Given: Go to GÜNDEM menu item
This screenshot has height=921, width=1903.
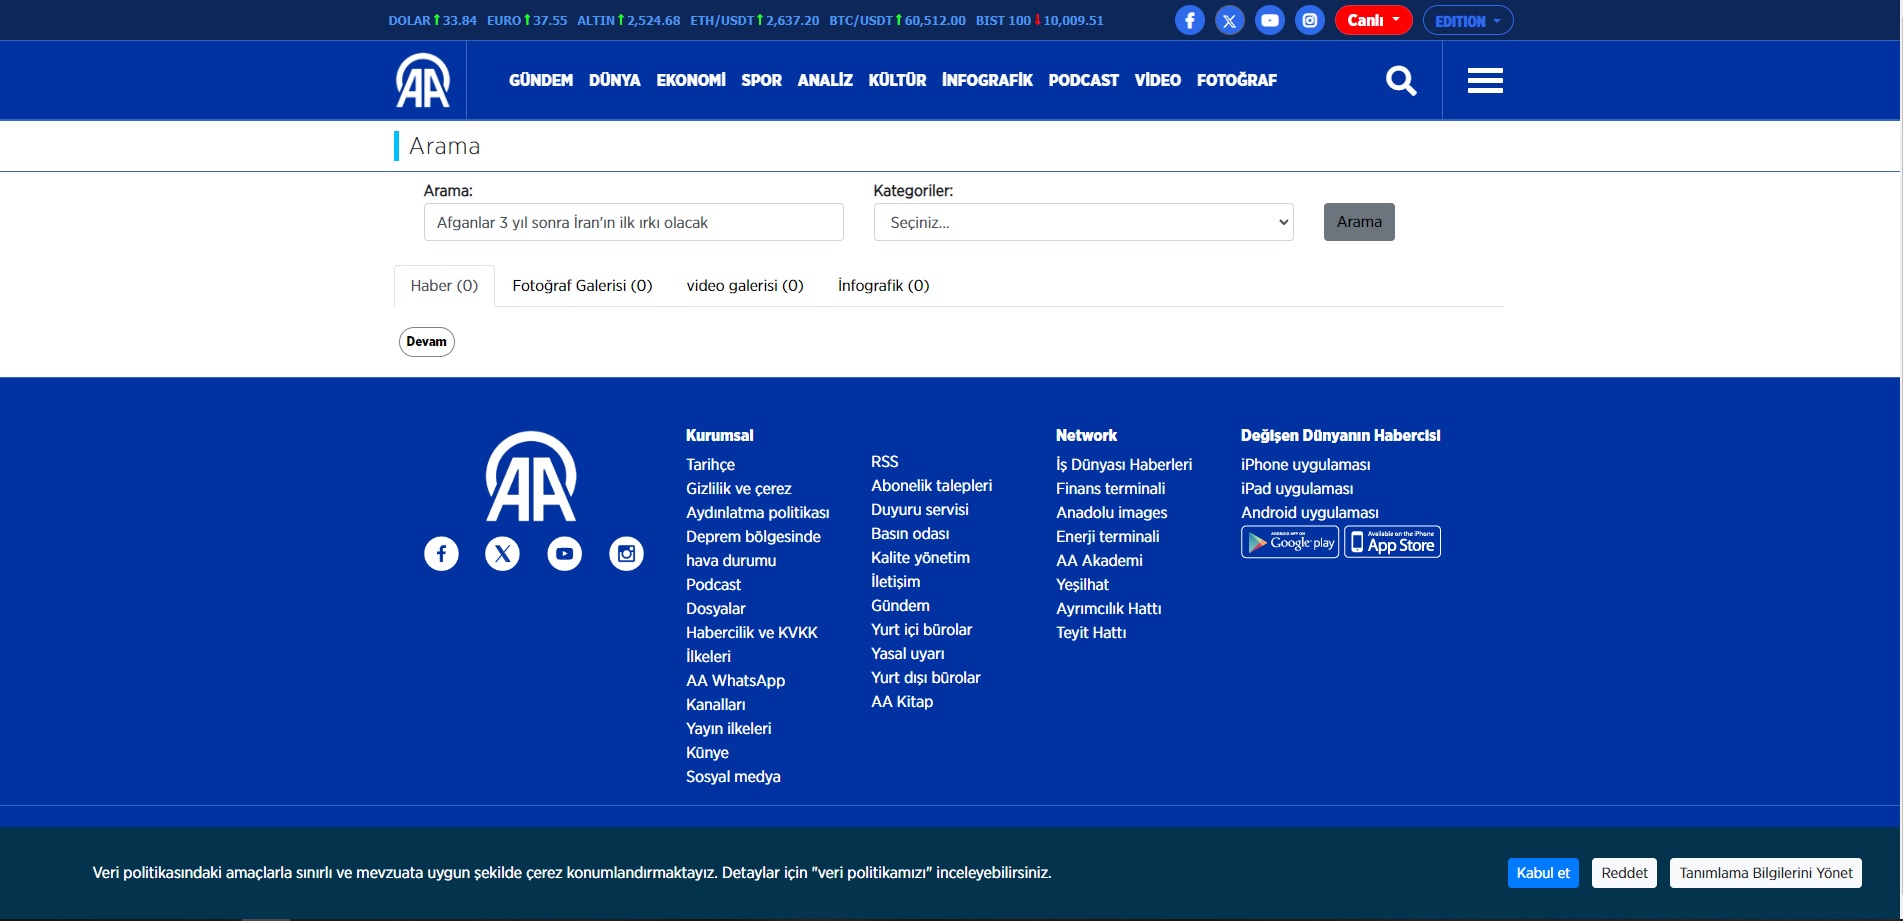Looking at the screenshot, I should 541,80.
